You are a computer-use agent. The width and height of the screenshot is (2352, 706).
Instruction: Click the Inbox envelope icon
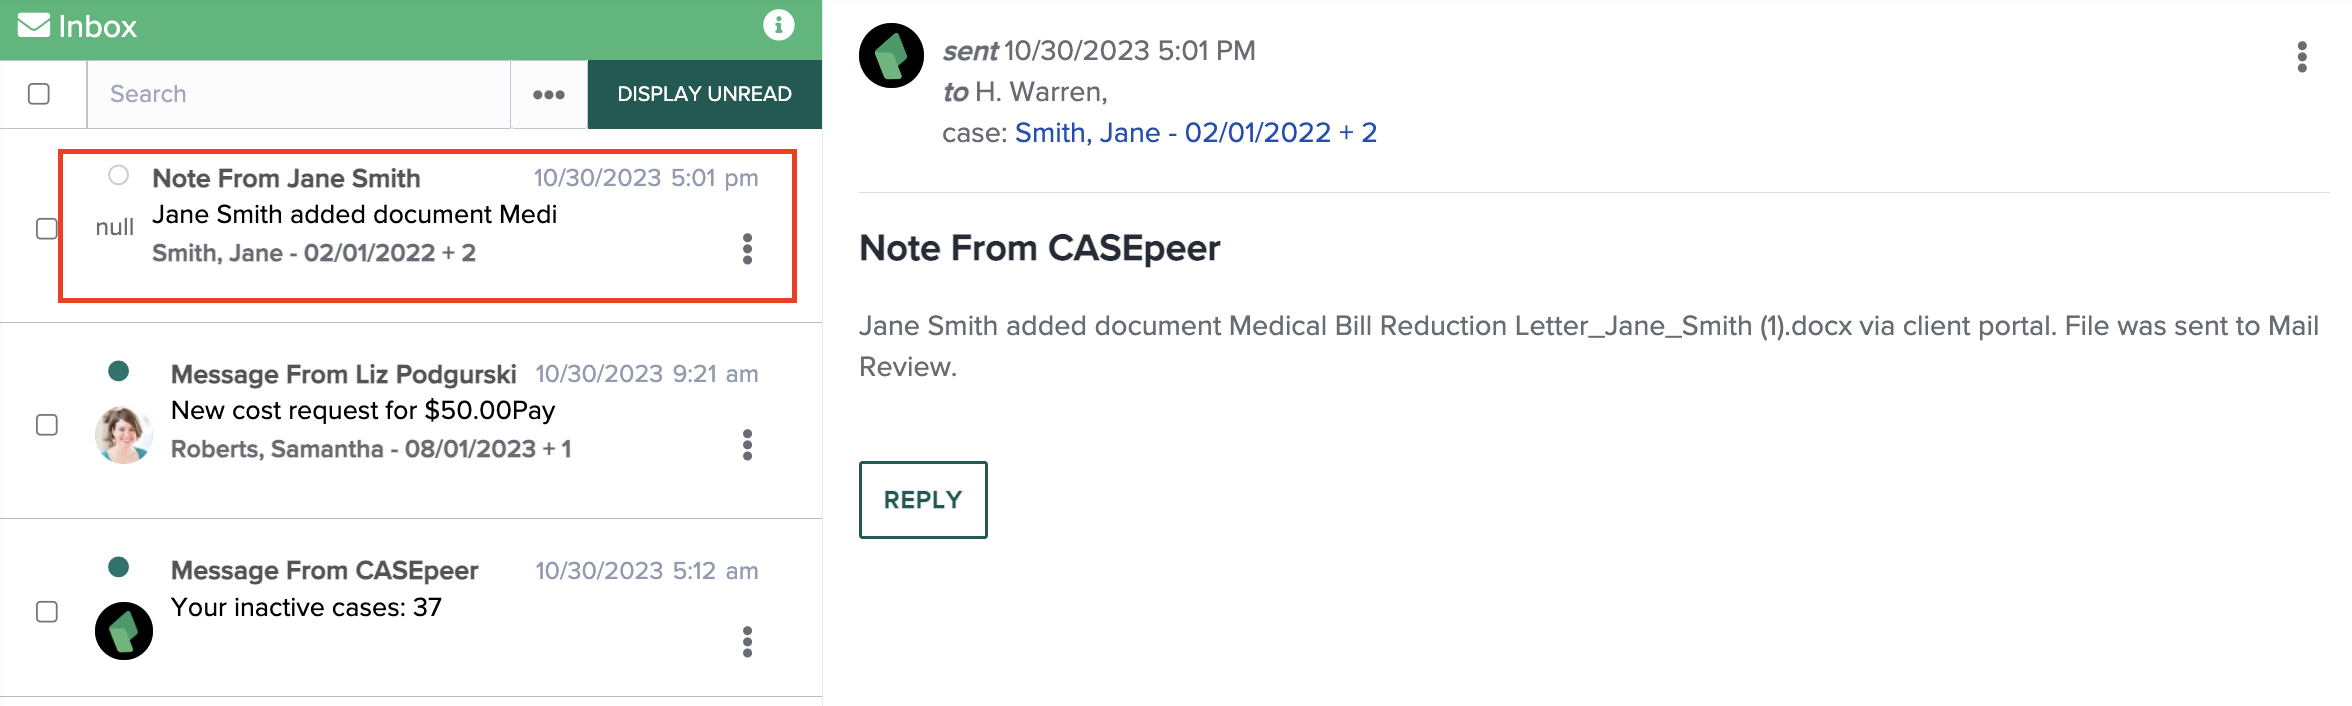[34, 25]
